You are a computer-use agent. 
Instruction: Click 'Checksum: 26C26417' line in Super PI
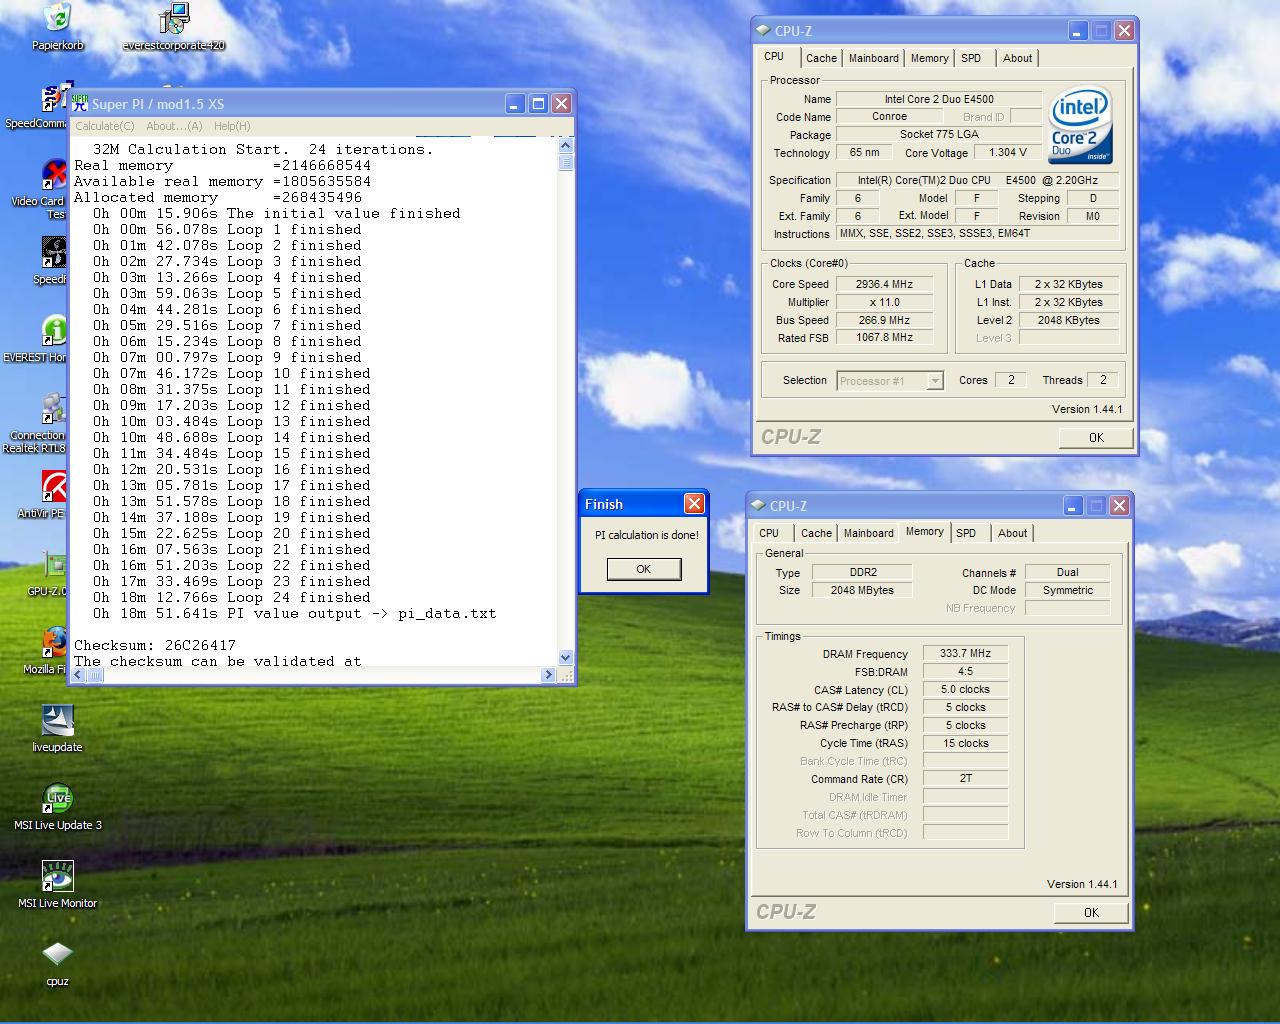click(155, 646)
